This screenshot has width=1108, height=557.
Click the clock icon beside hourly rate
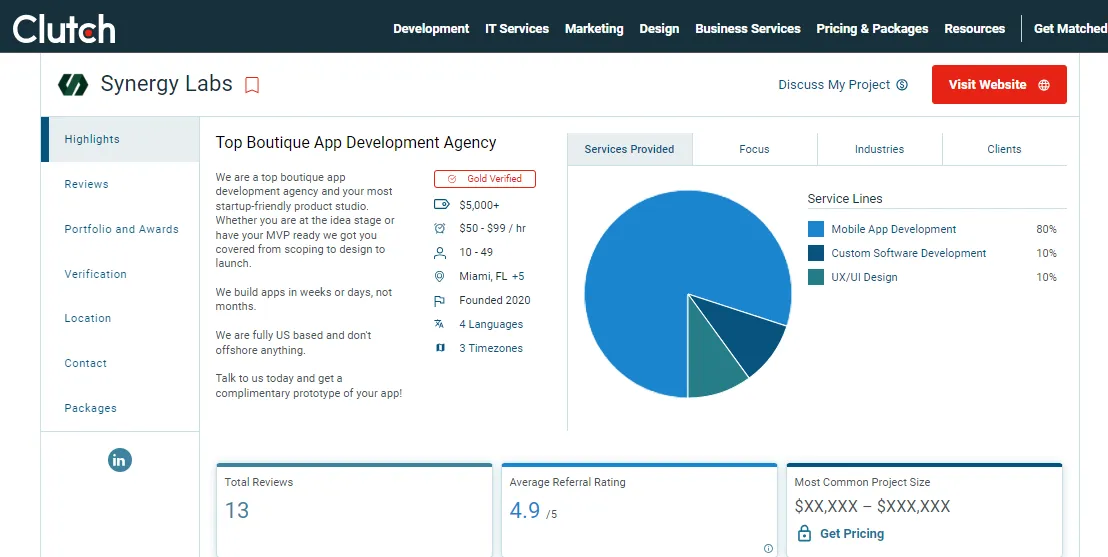[x=440, y=228]
